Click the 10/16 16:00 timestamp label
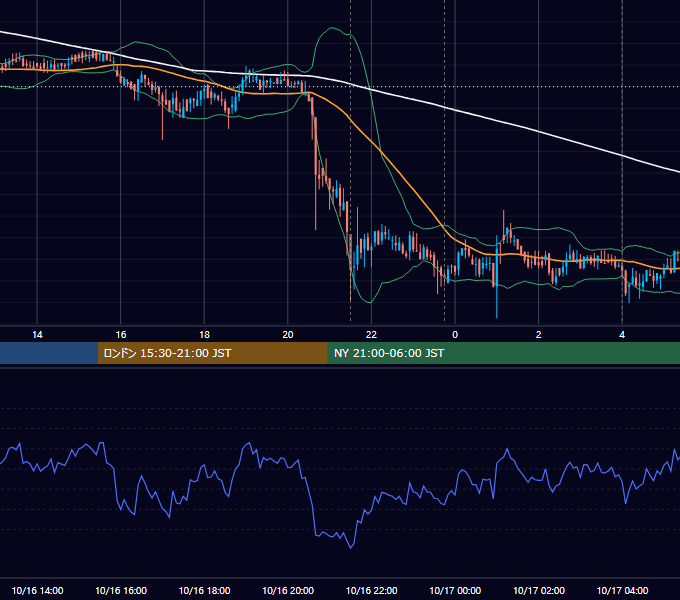This screenshot has height=600, width=680. pyautogui.click(x=121, y=590)
